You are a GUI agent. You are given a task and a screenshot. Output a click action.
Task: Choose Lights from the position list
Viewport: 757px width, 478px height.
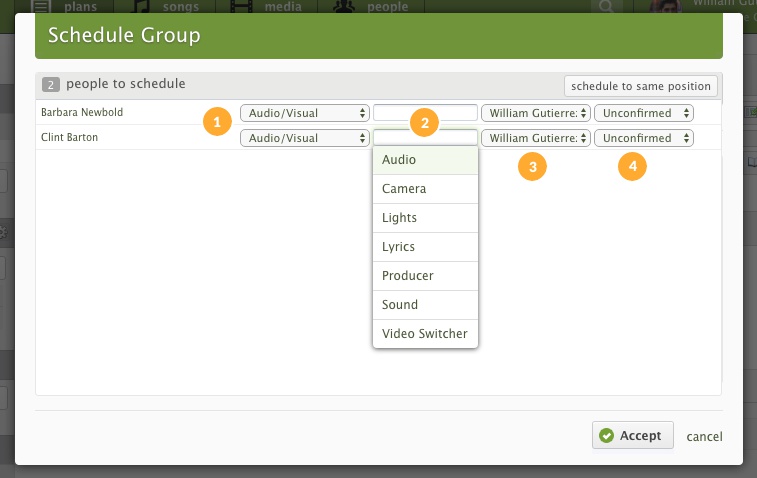pyautogui.click(x=425, y=218)
